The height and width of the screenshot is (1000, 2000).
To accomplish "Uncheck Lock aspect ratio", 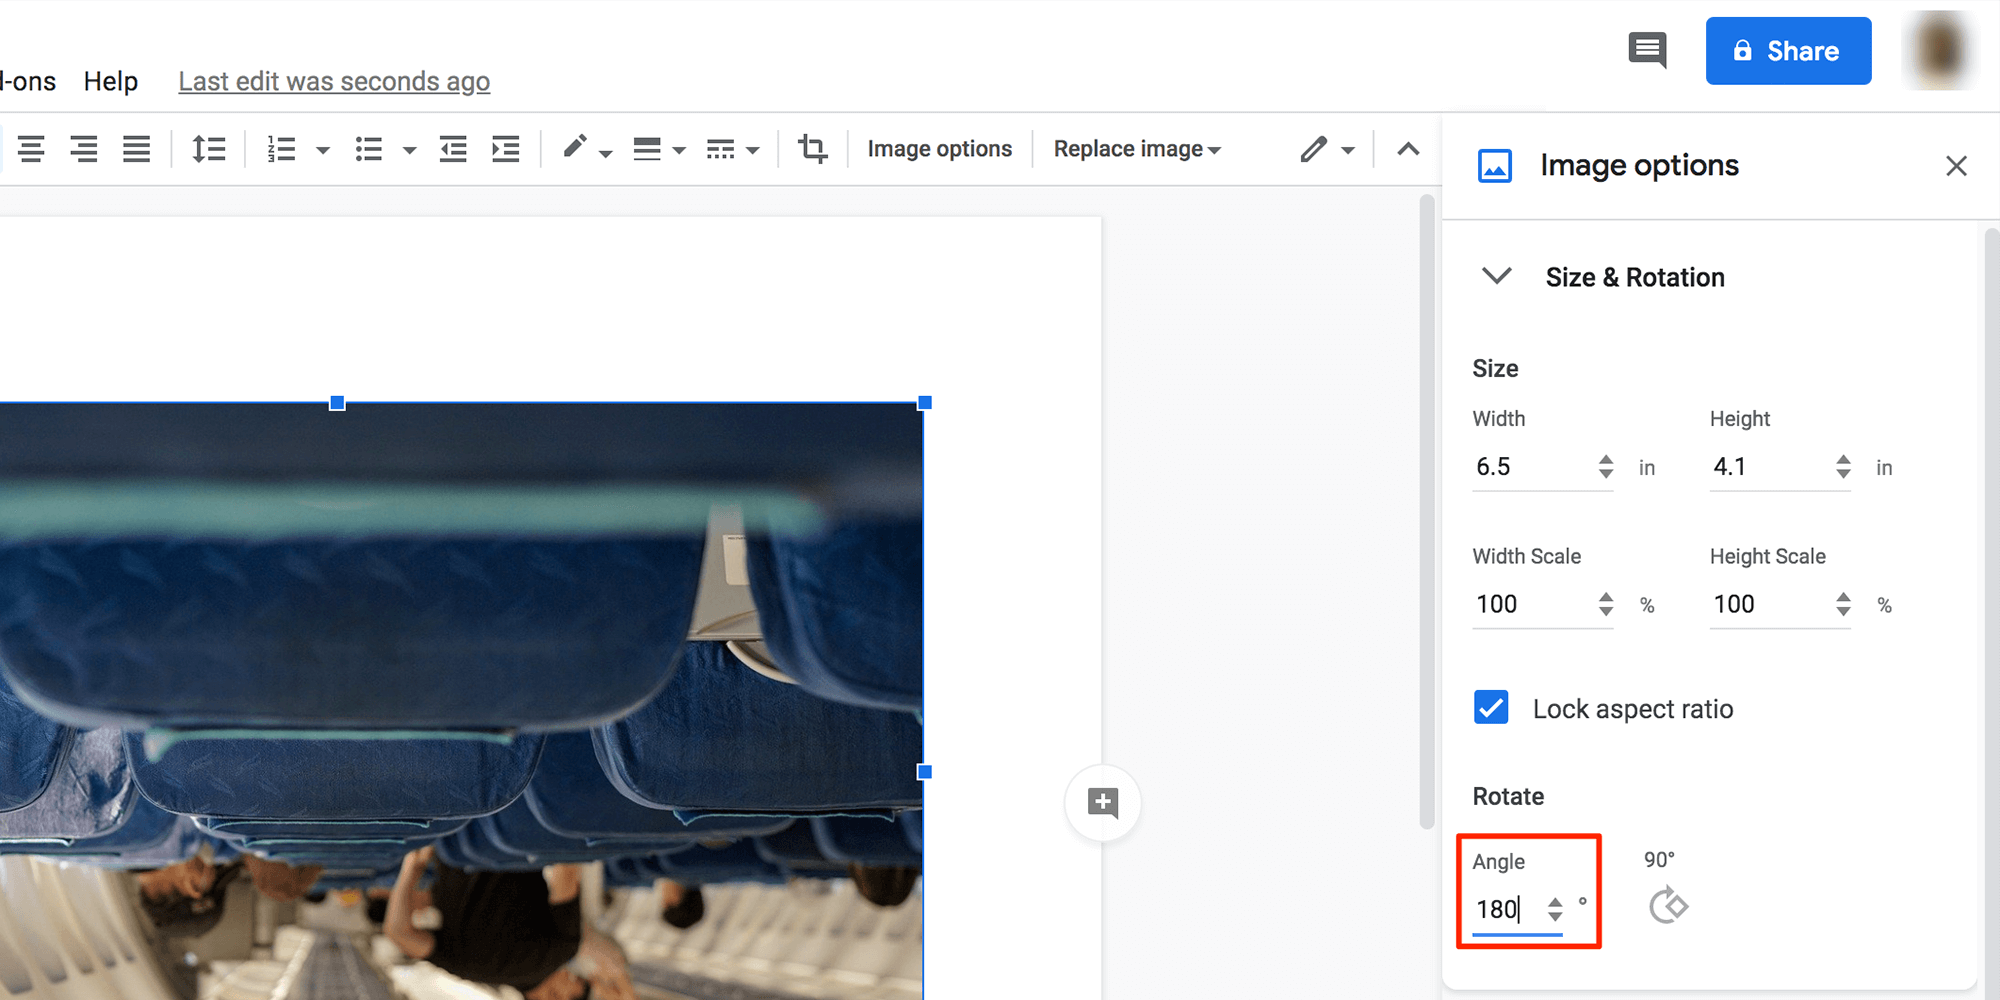I will 1491,708.
